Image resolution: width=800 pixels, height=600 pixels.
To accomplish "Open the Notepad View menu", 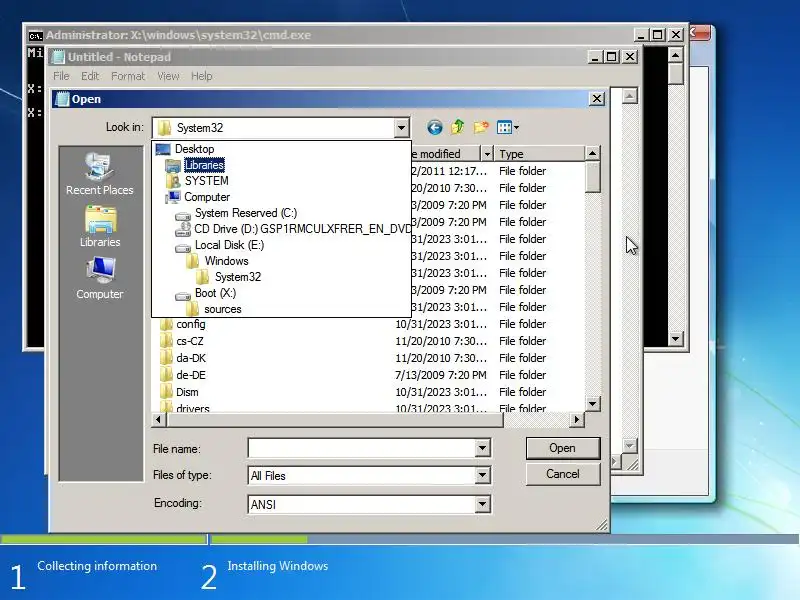I will click(168, 76).
